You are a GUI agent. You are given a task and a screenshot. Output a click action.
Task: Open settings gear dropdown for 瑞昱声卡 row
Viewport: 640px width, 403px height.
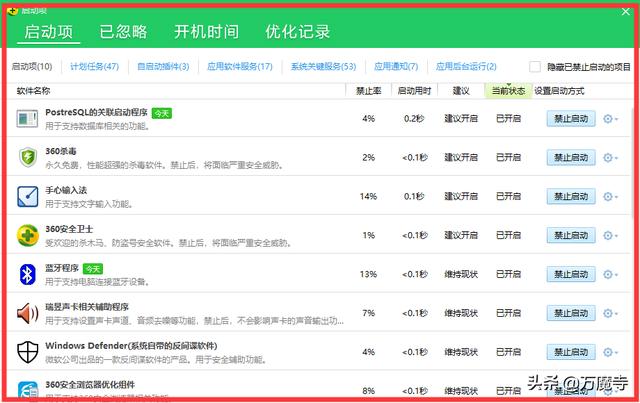tap(610, 313)
